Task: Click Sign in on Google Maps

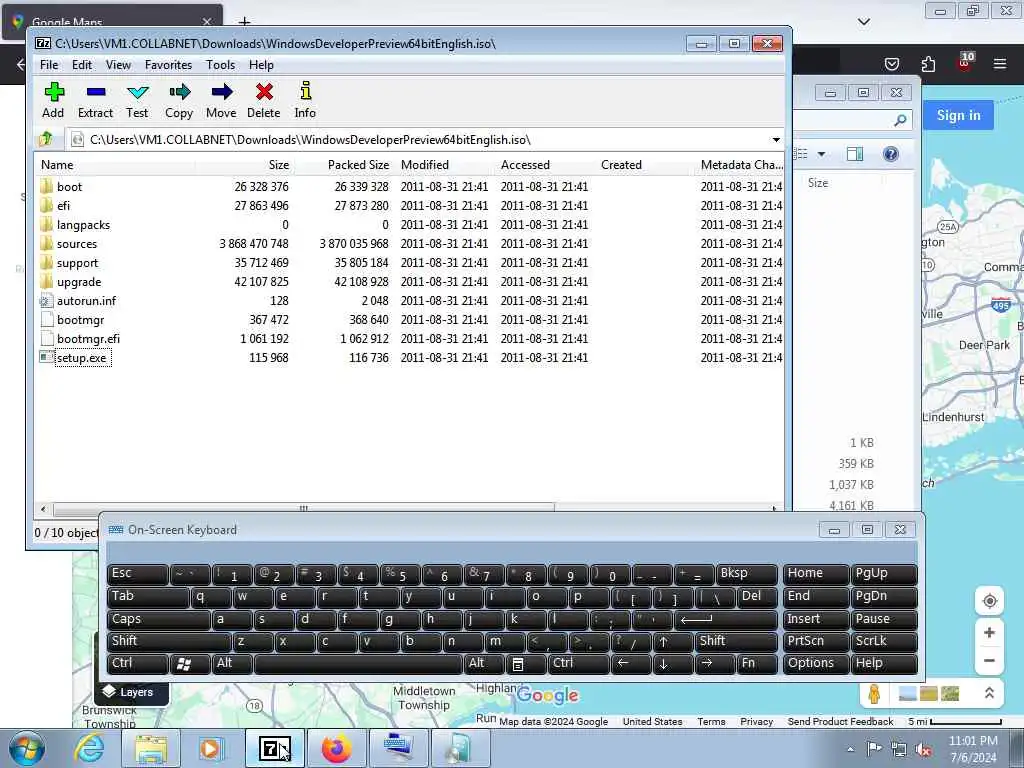Action: (x=958, y=116)
